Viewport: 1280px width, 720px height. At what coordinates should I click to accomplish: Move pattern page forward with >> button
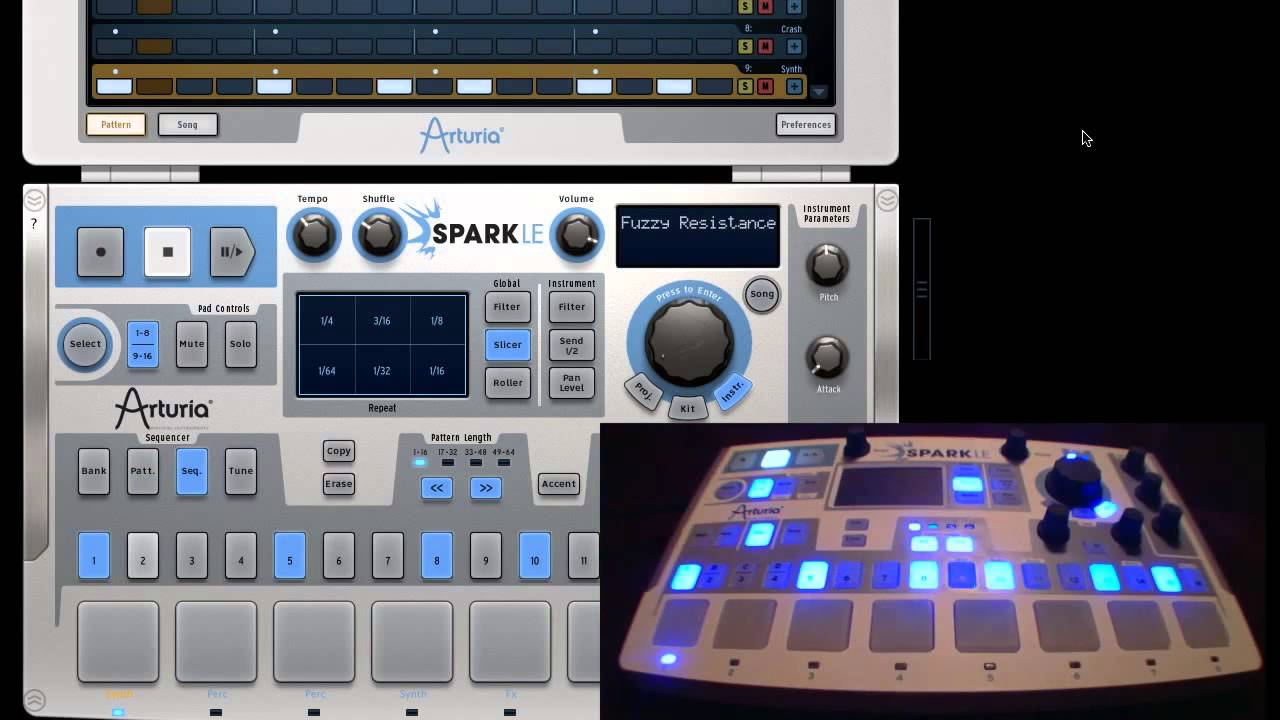486,488
